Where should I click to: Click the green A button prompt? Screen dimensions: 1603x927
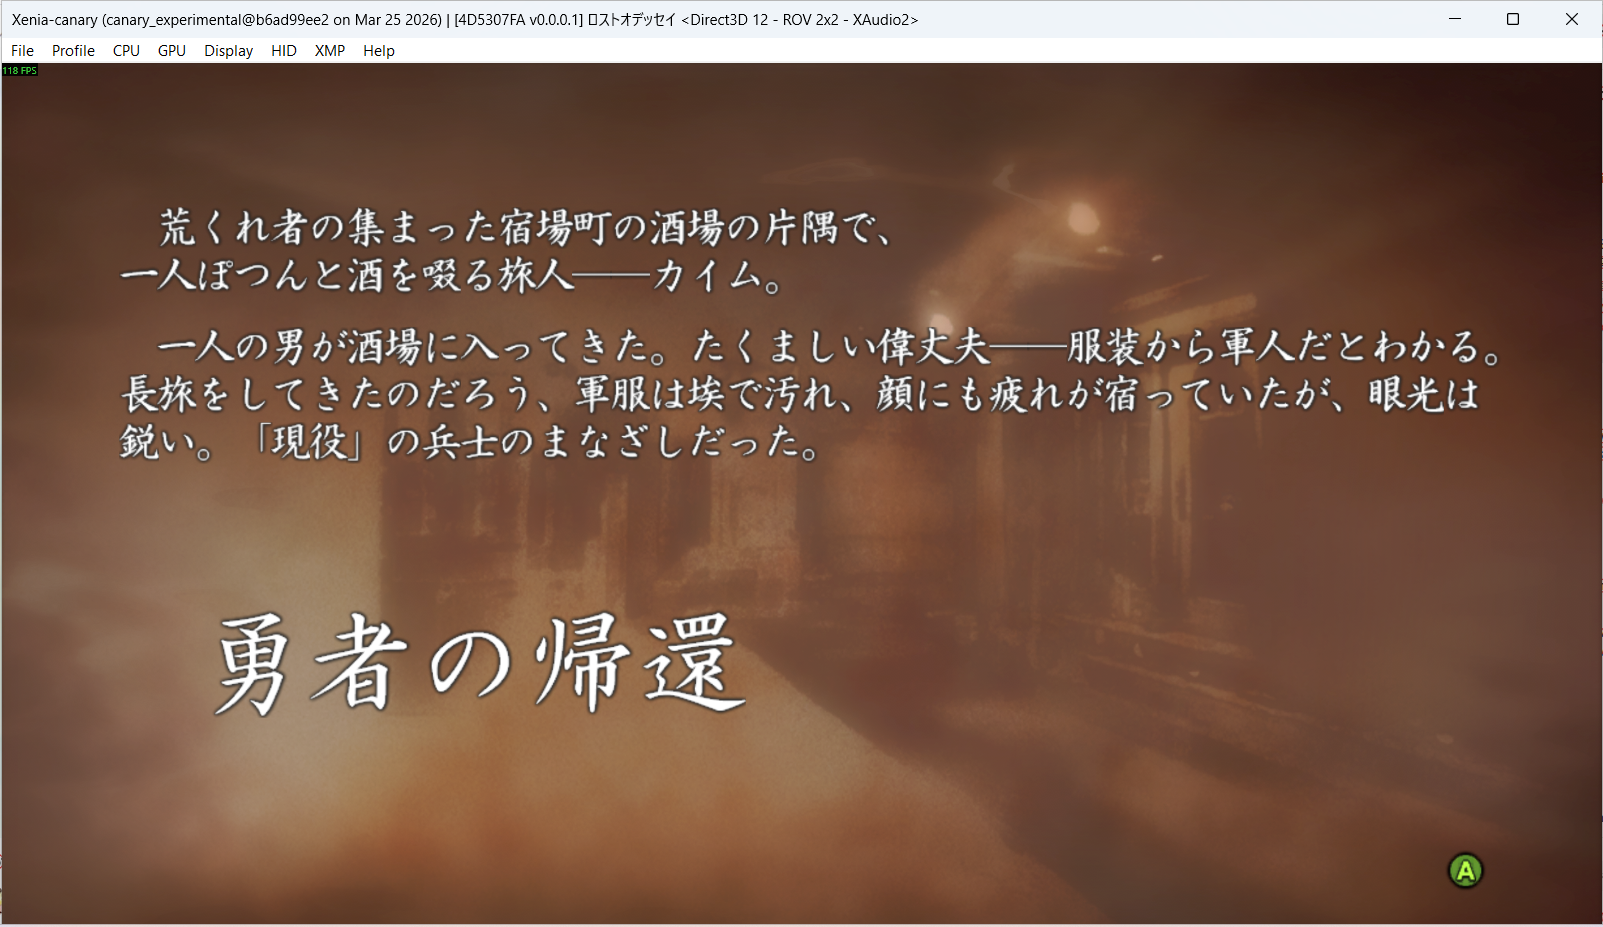pos(1466,871)
